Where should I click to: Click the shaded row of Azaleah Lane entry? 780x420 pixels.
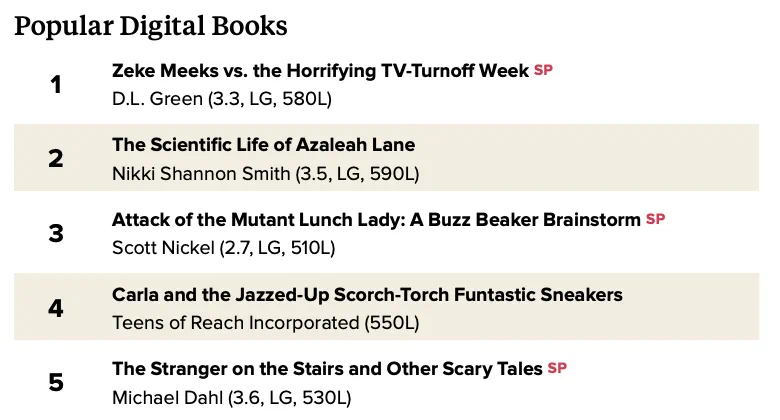point(387,157)
